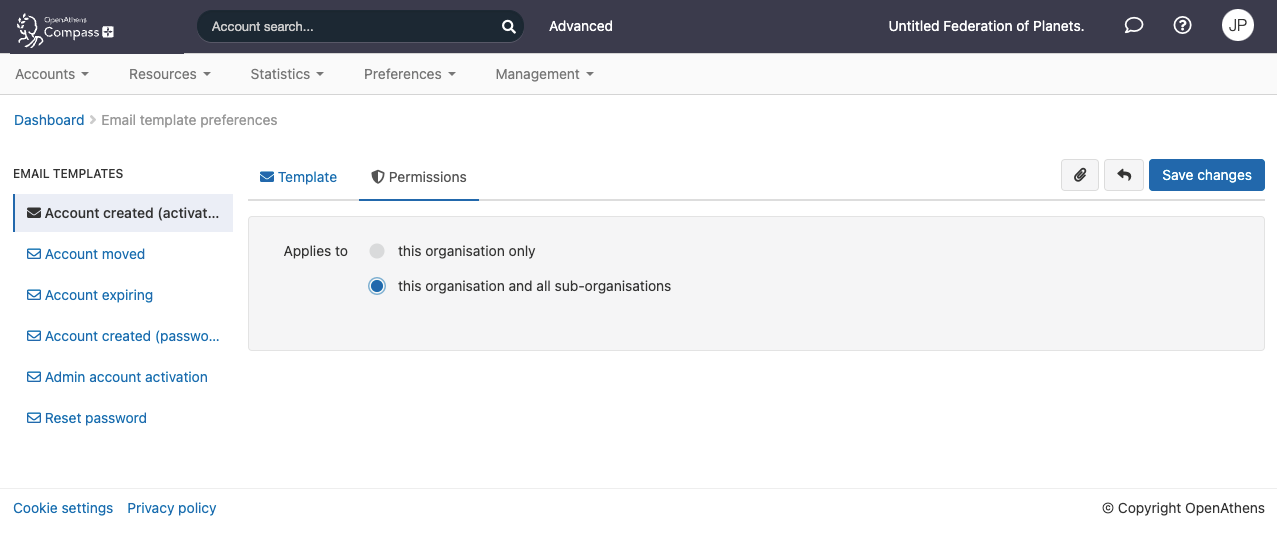
Task: Go to Dashboard breadcrumb link
Action: 49,120
